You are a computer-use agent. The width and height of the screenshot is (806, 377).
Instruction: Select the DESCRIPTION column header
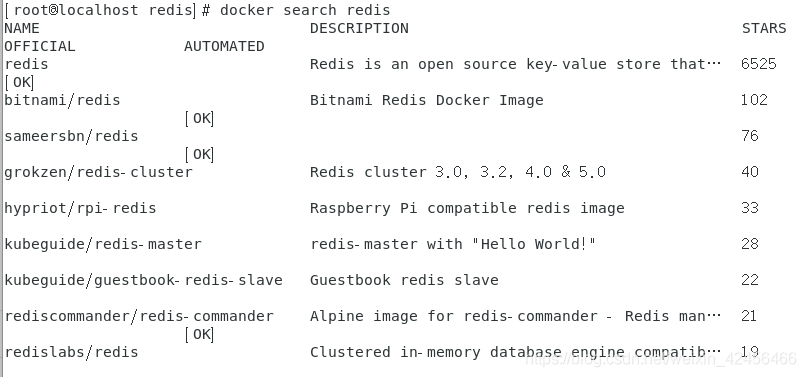pos(359,28)
